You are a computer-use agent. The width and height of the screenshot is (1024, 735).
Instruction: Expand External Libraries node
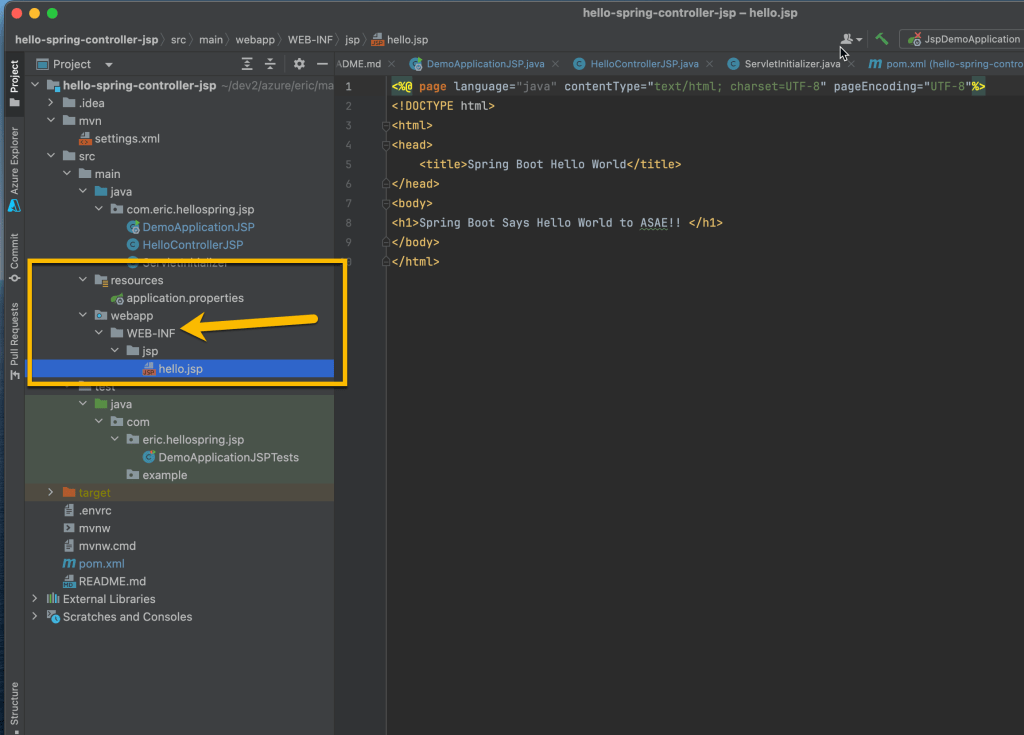coord(35,599)
